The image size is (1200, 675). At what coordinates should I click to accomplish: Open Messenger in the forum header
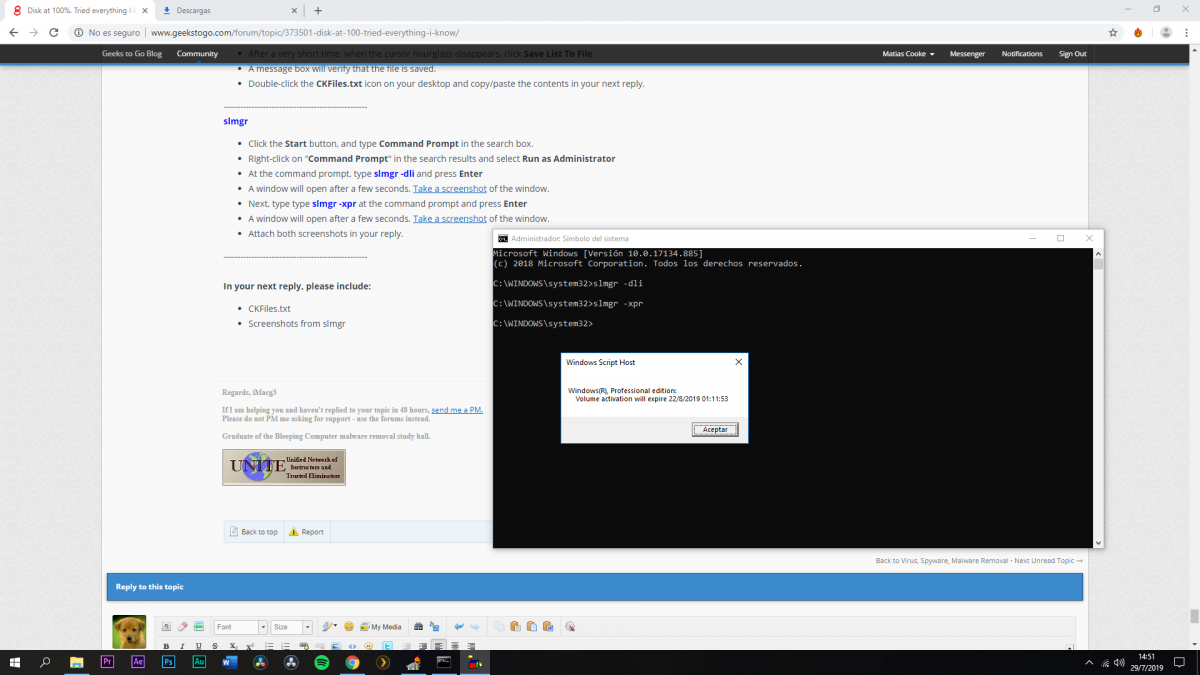[967, 54]
